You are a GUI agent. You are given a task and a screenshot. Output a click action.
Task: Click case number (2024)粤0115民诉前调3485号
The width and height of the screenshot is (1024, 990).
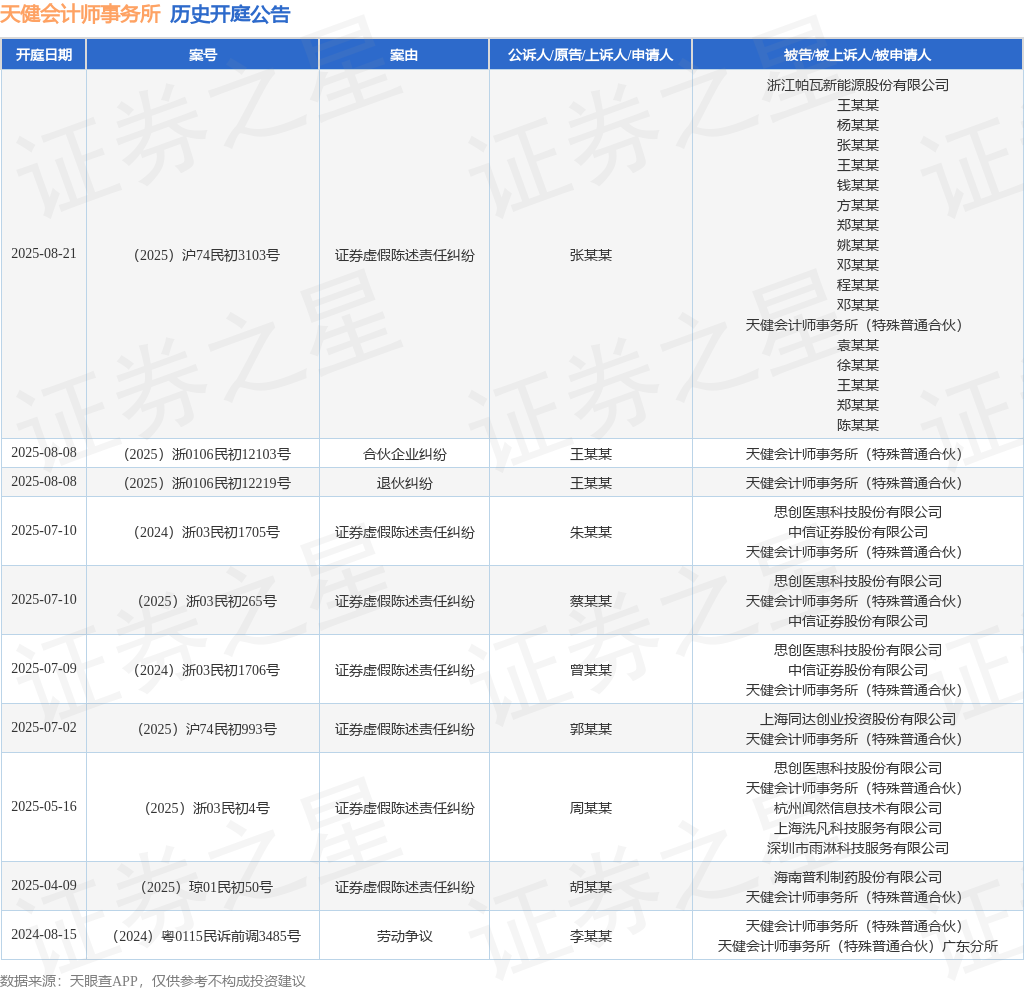[x=206, y=936]
